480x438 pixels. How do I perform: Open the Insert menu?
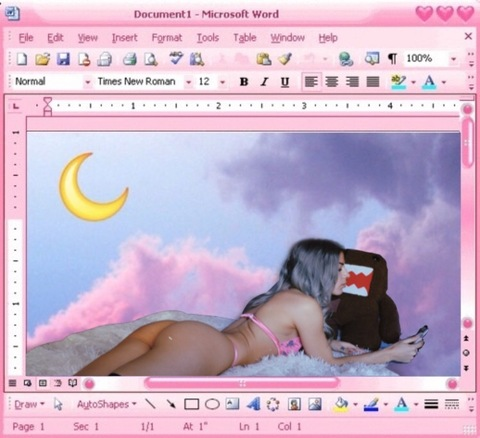pyautogui.click(x=125, y=38)
